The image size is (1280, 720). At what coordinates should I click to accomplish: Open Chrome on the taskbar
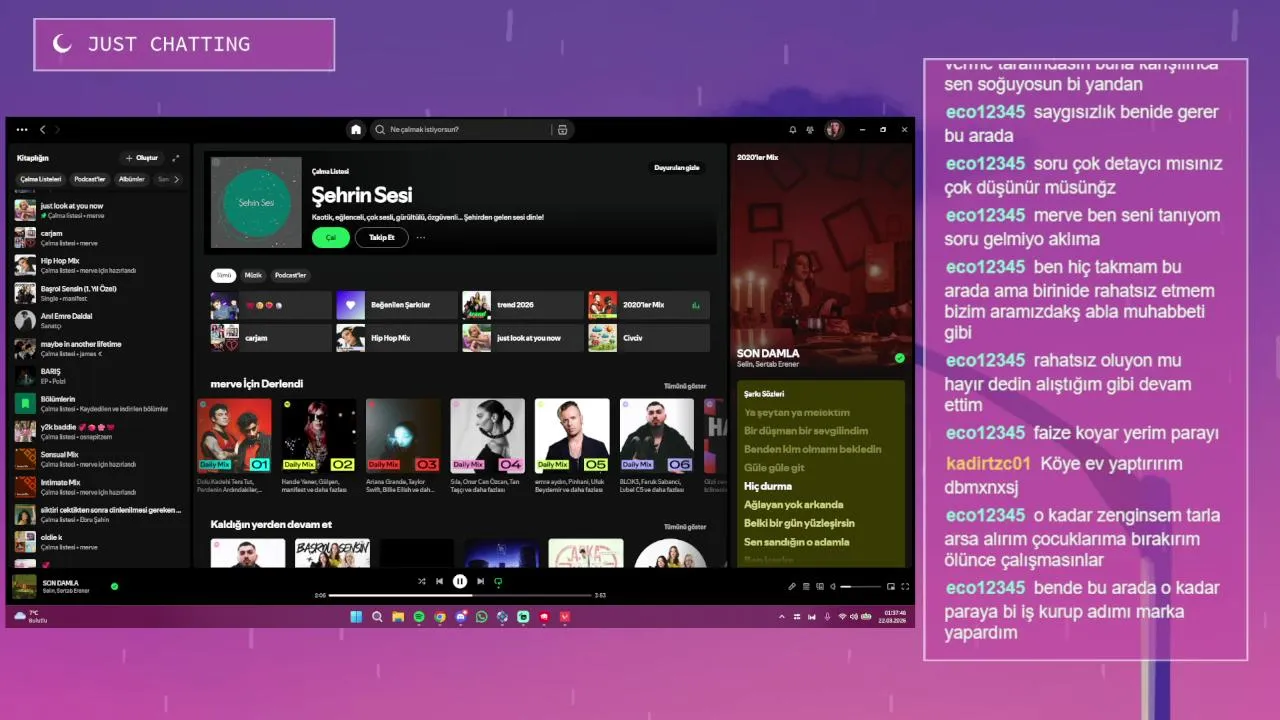tap(440, 617)
